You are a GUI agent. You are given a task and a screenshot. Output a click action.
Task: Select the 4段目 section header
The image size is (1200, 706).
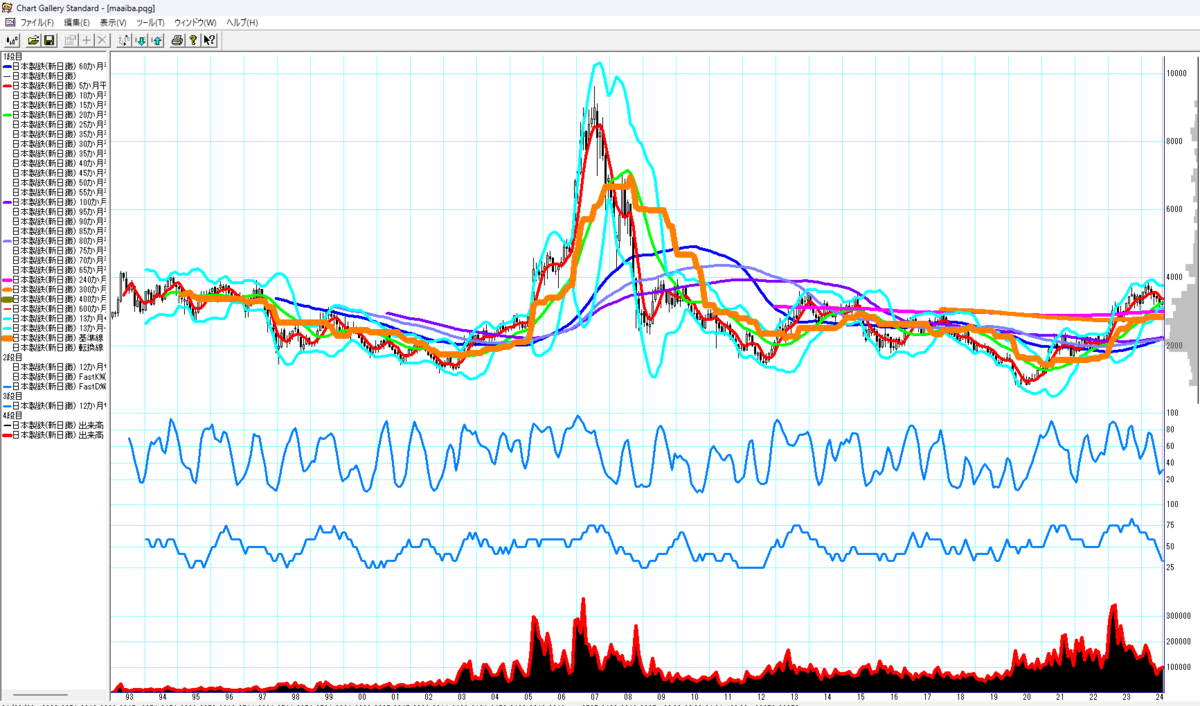pos(12,415)
